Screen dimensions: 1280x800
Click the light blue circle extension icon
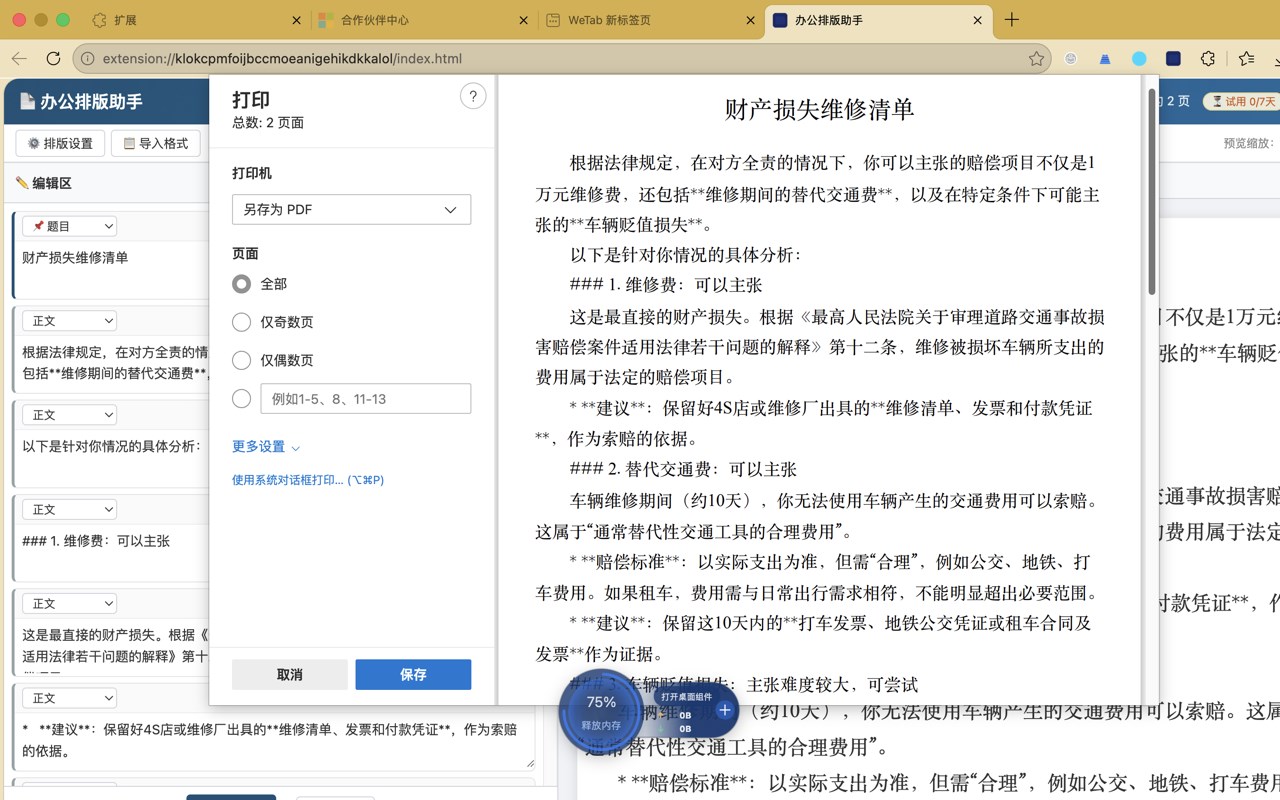(x=1139, y=59)
